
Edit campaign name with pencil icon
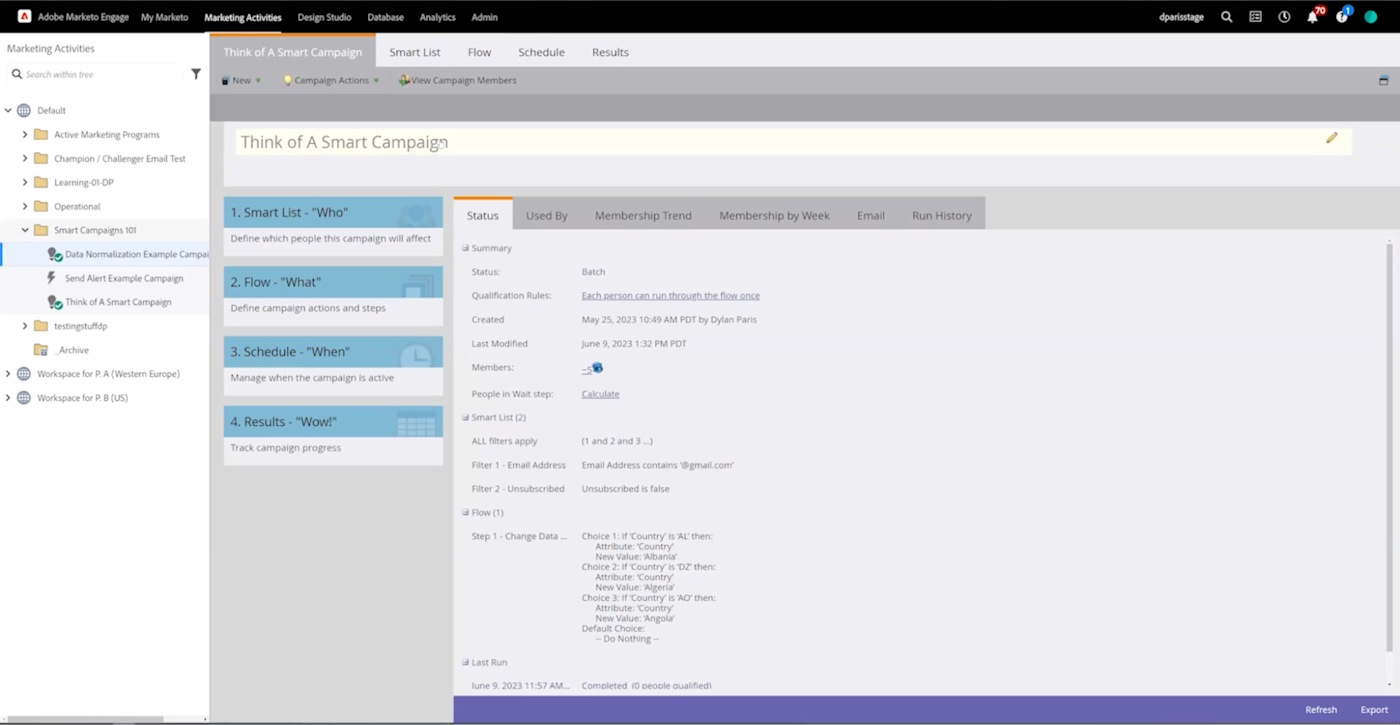(x=1332, y=138)
